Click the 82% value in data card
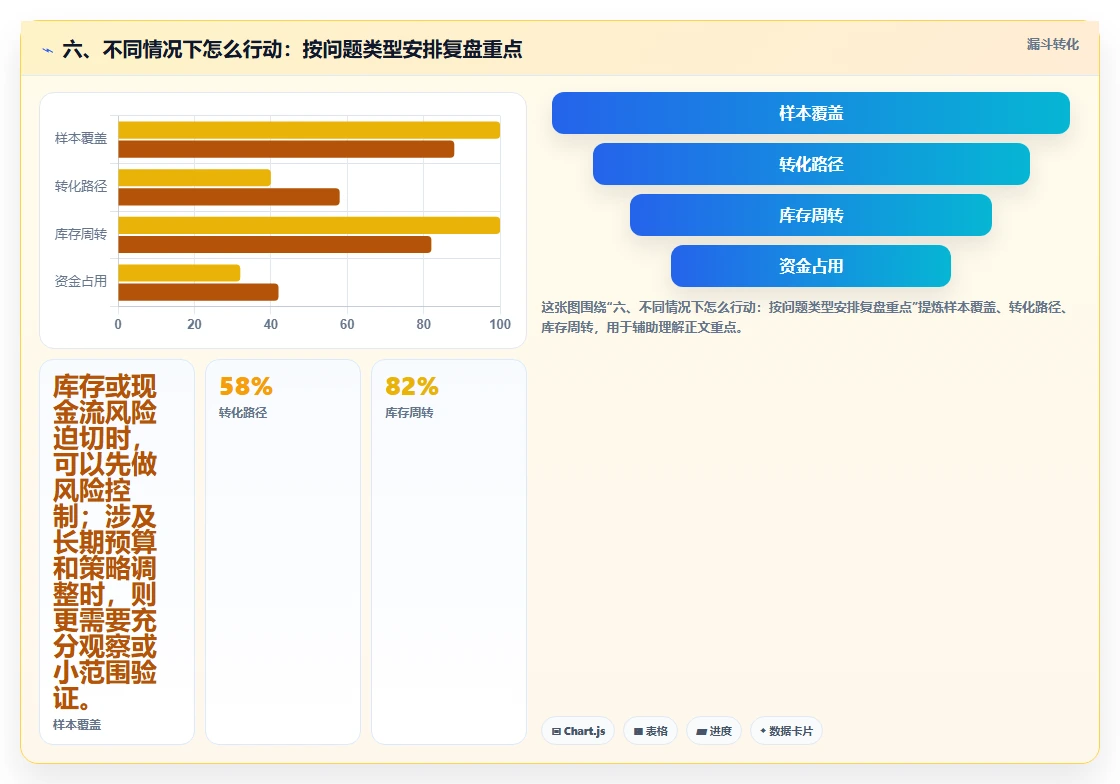1120x784 pixels. (412, 386)
